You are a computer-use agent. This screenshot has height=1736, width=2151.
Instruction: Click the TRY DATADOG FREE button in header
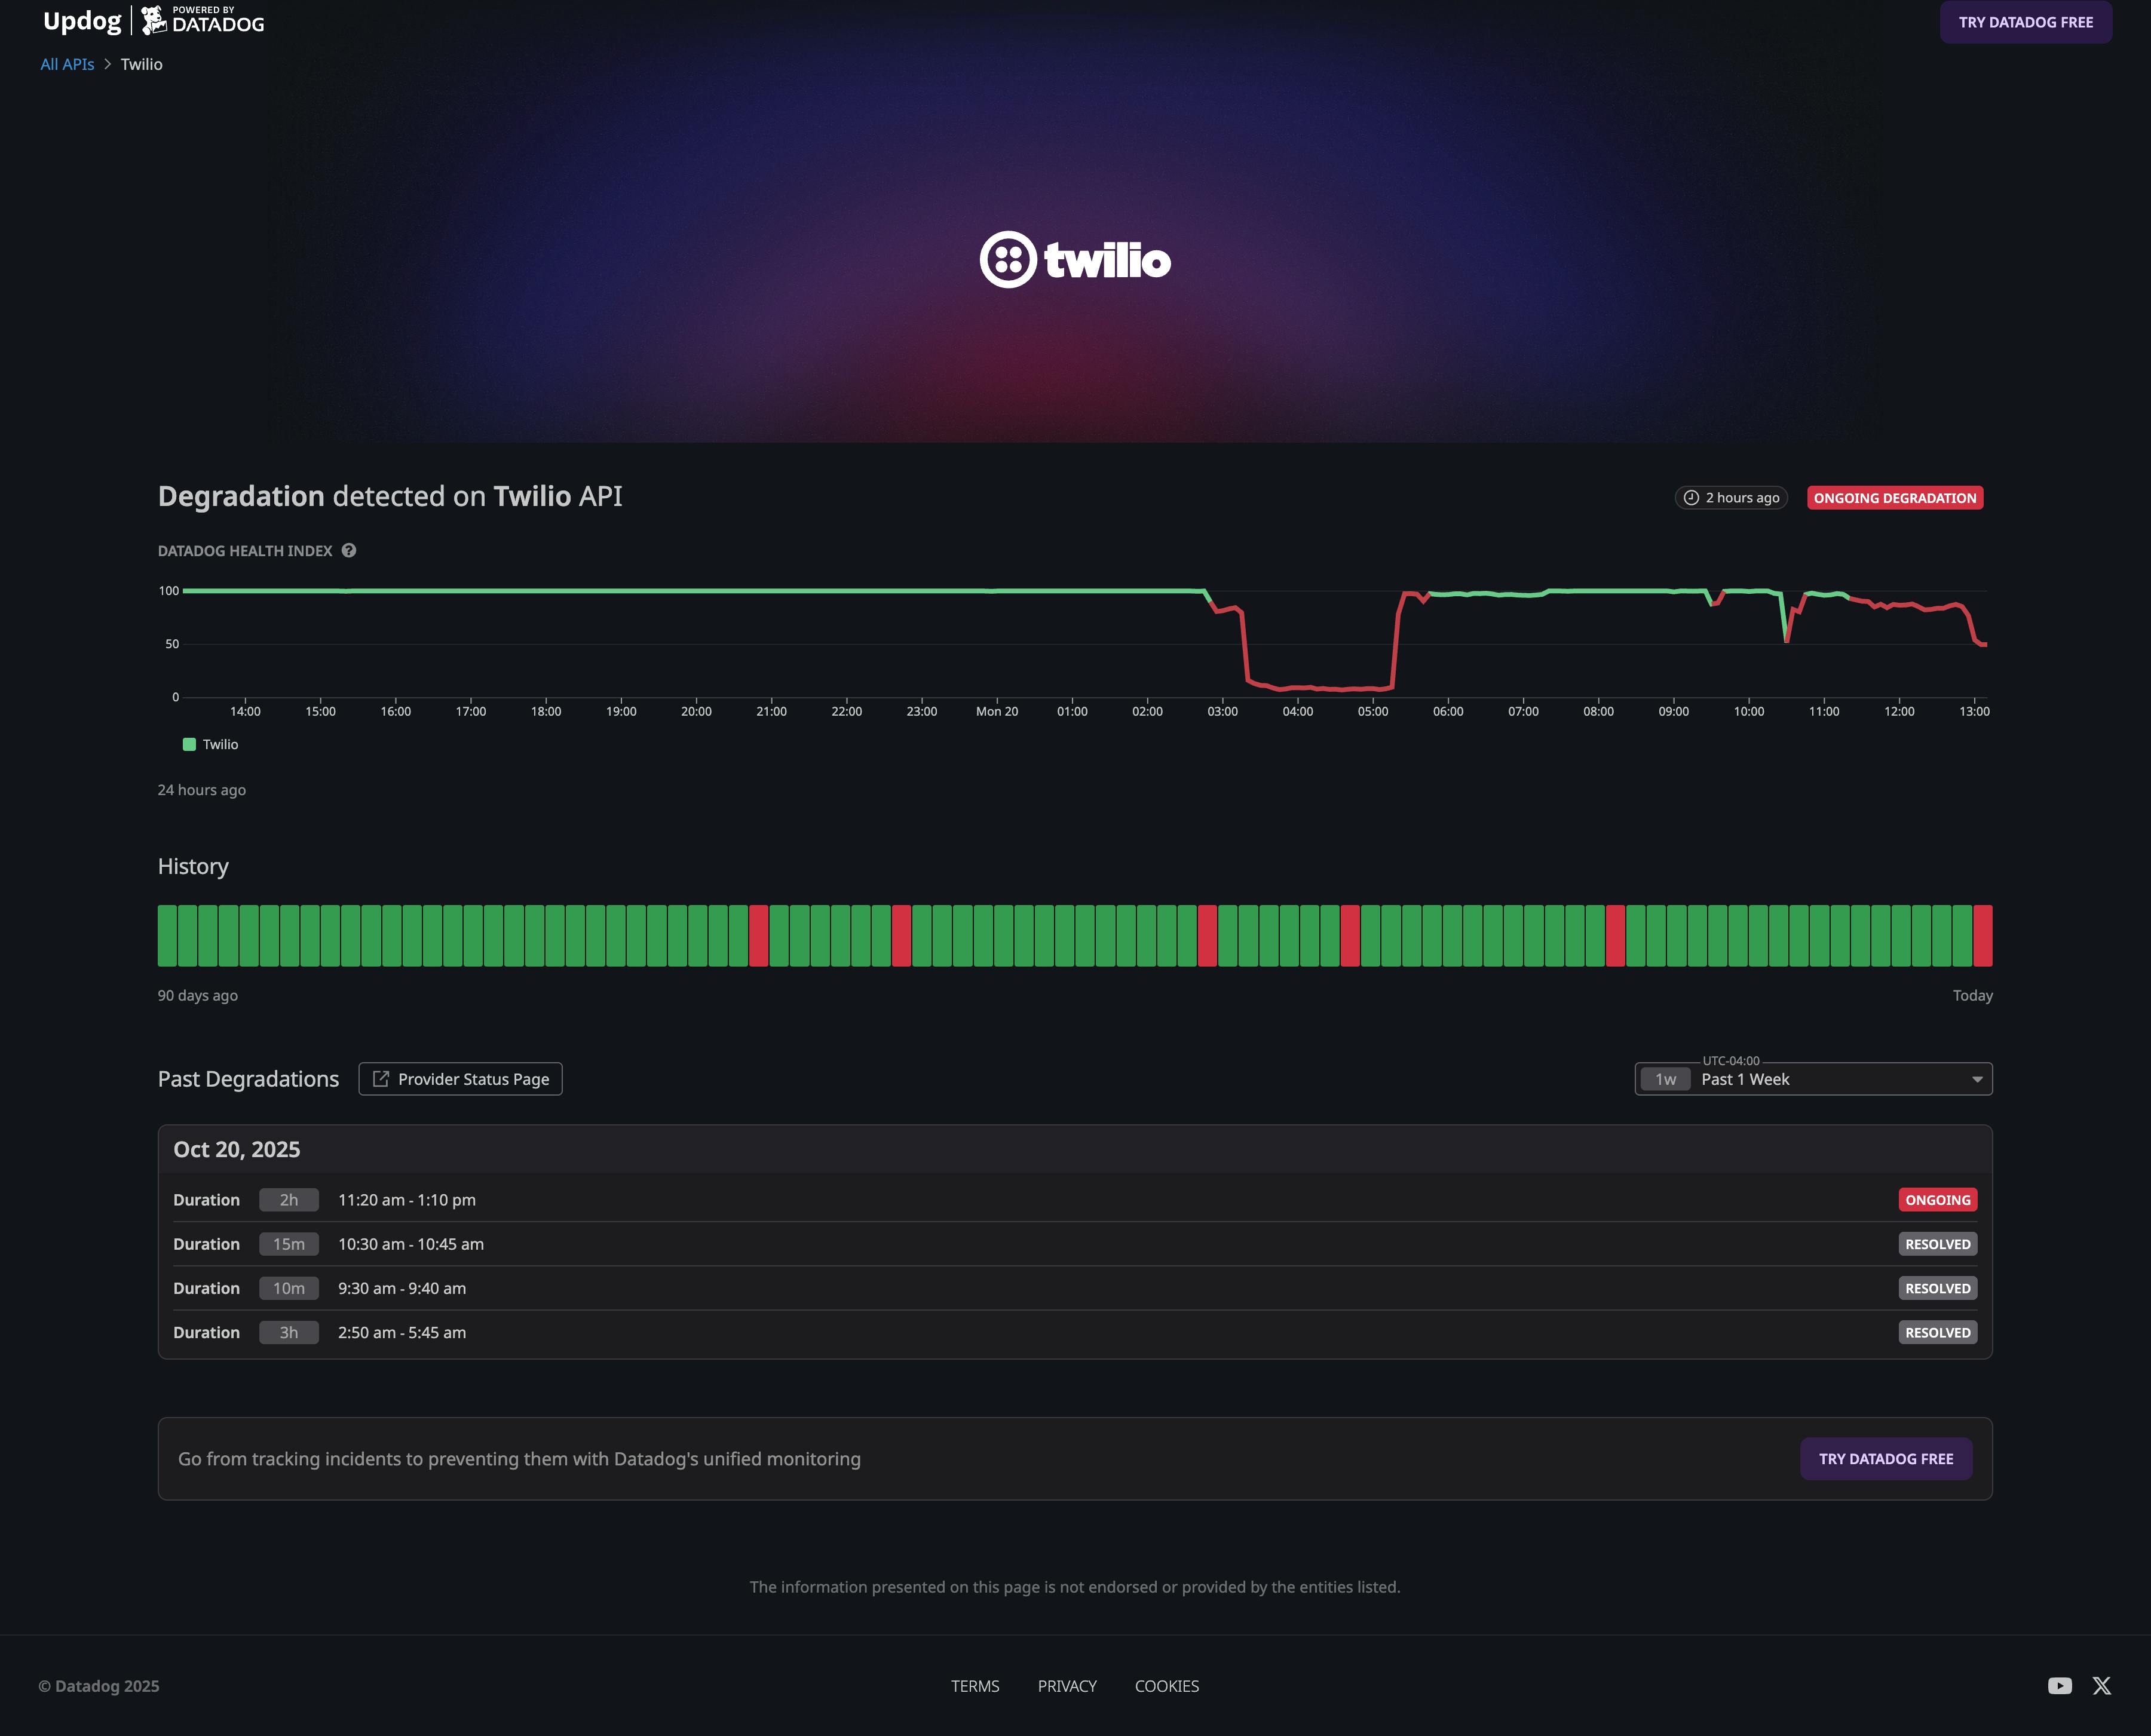tap(2025, 21)
